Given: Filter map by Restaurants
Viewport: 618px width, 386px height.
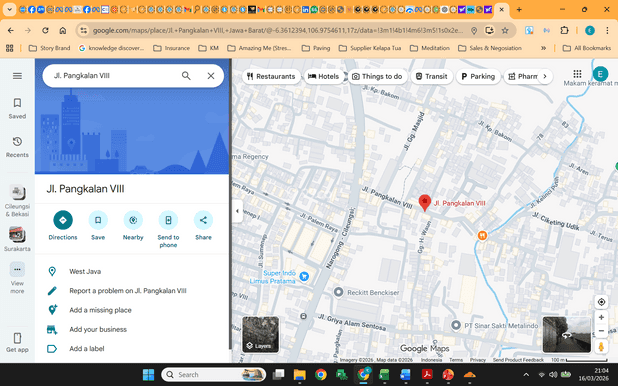Looking at the screenshot, I should [270, 76].
